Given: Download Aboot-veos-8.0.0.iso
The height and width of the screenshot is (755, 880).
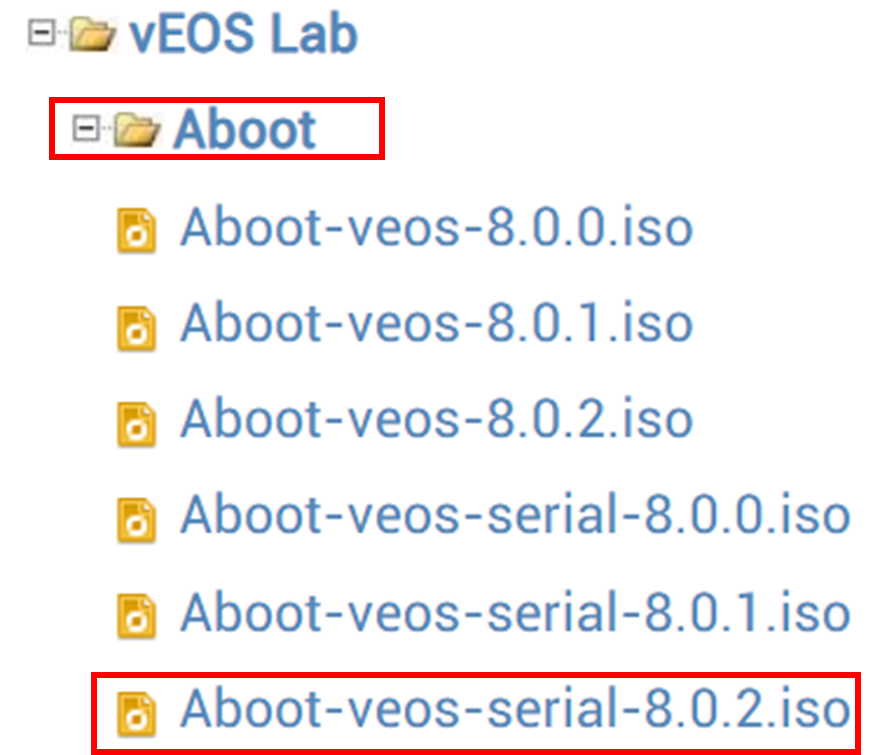Looking at the screenshot, I should point(436,227).
